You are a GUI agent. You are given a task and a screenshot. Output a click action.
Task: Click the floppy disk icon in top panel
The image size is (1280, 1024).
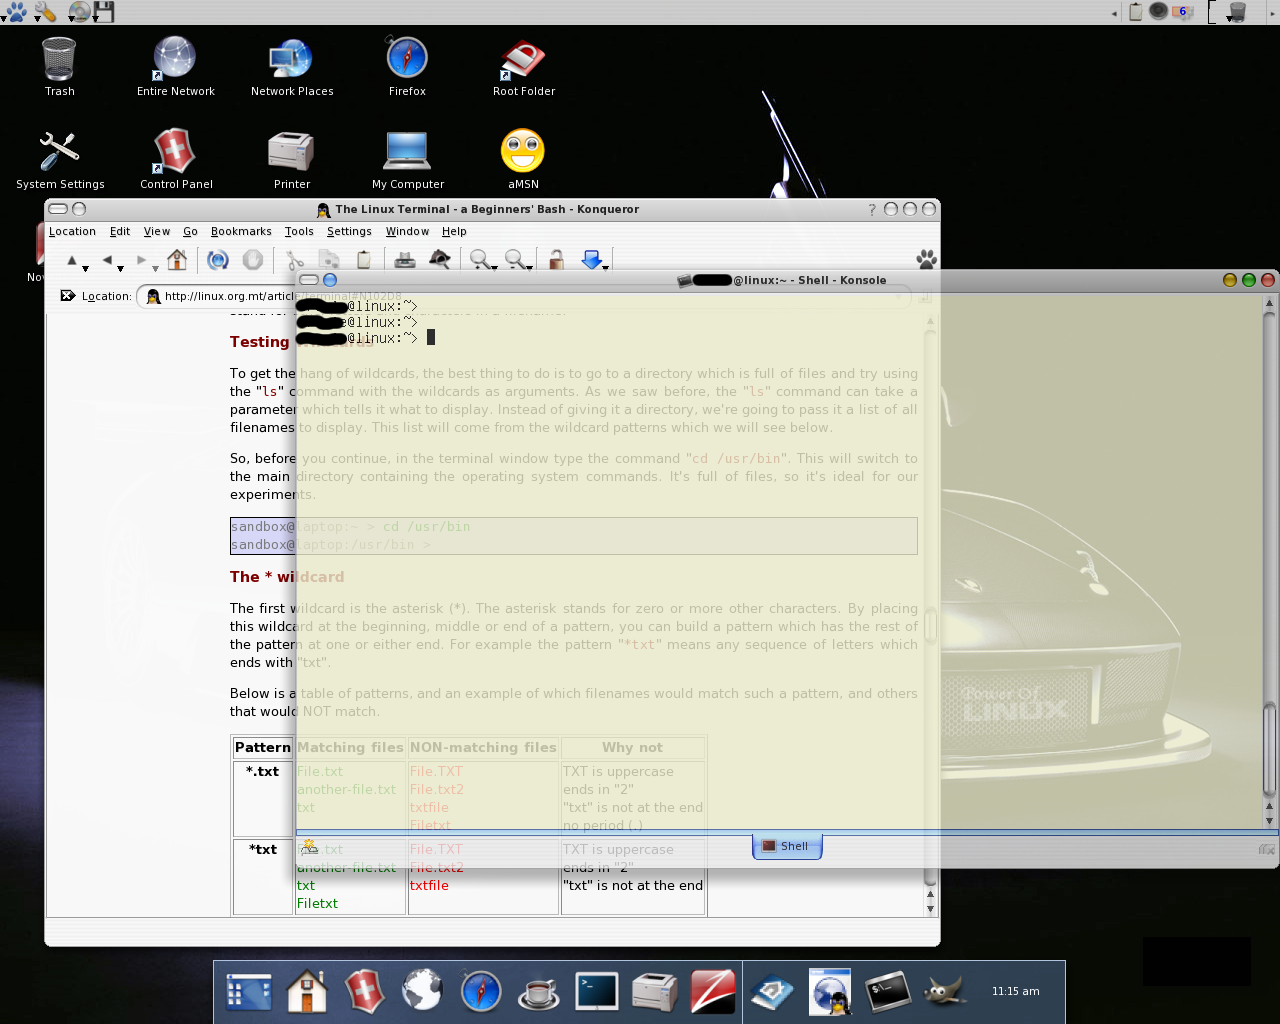(104, 12)
